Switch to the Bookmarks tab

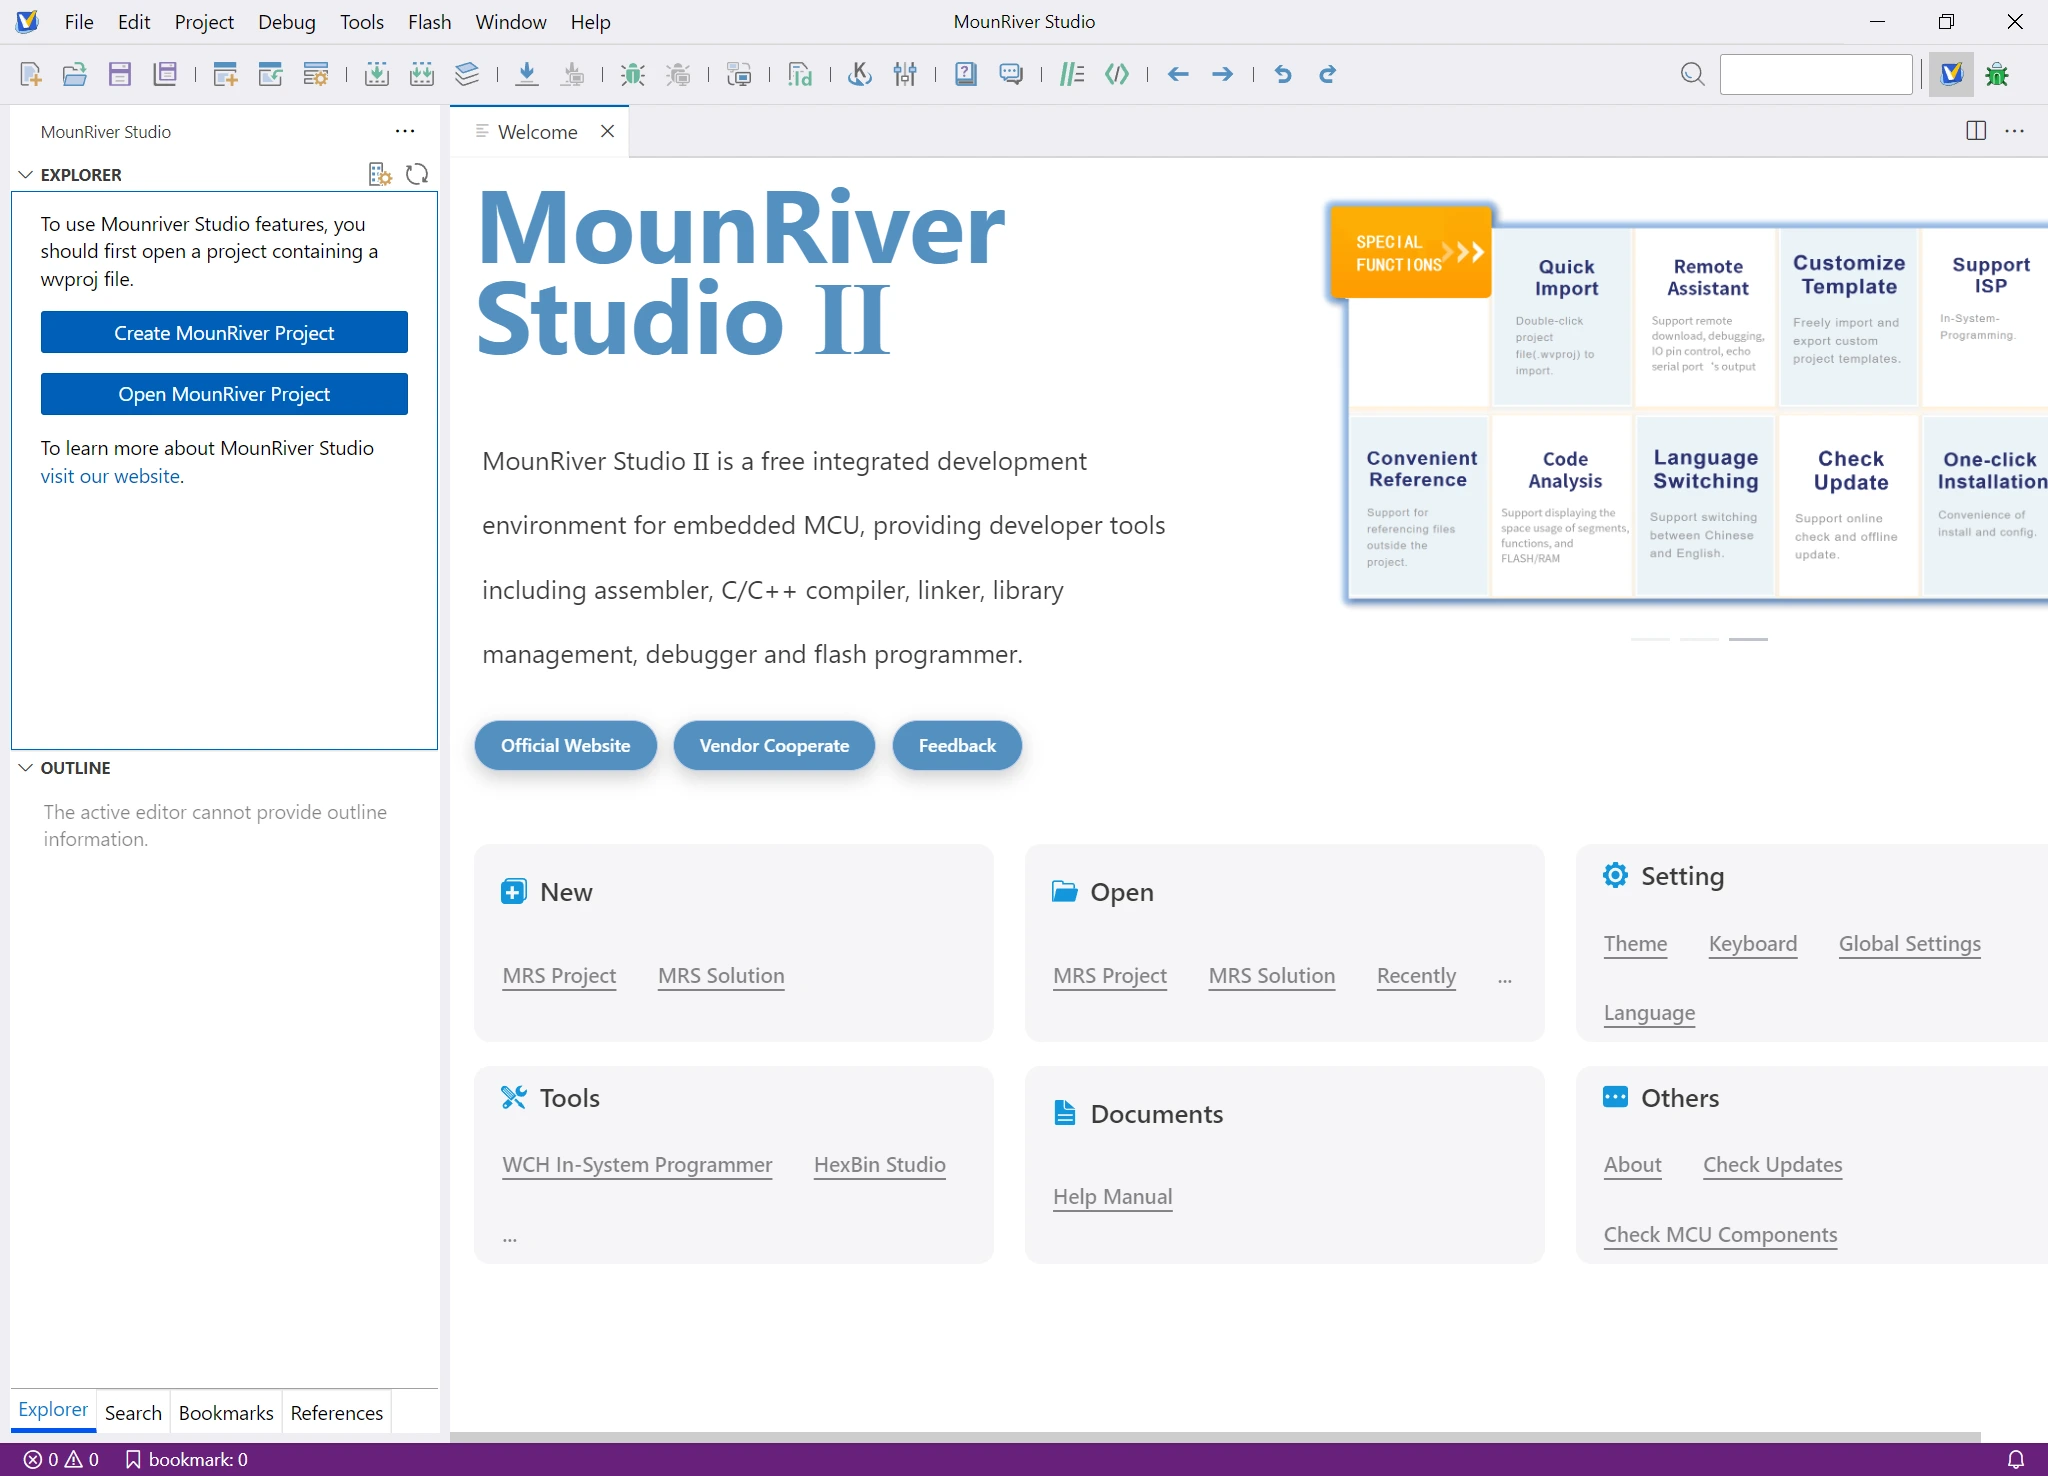tap(226, 1413)
